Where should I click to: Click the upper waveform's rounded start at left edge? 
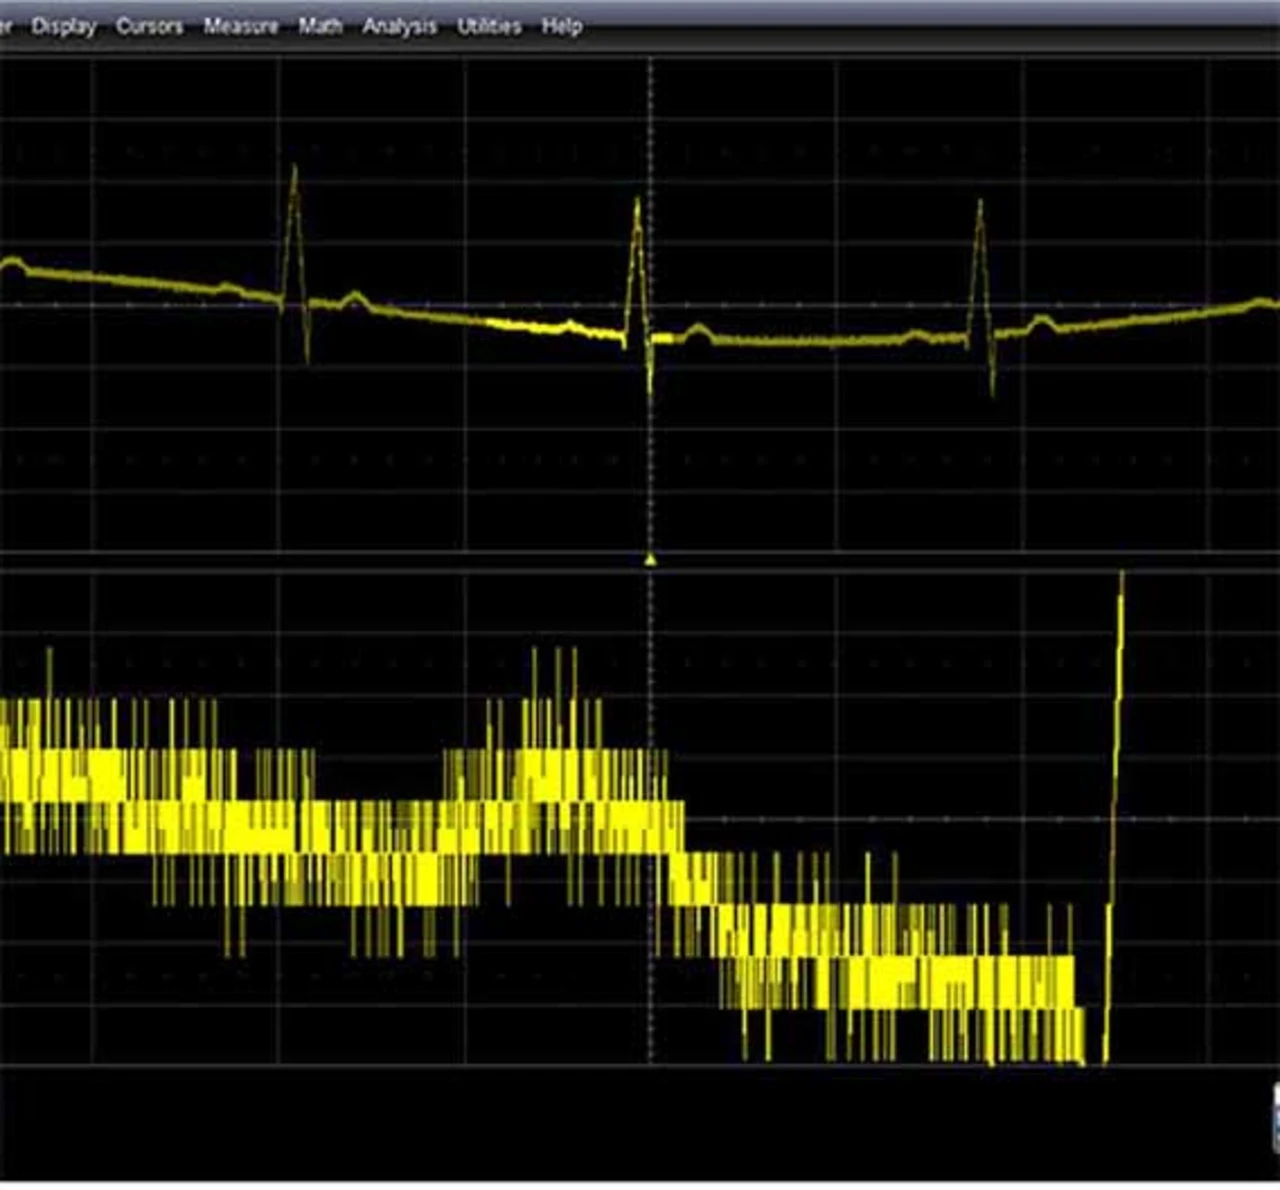click(12, 263)
